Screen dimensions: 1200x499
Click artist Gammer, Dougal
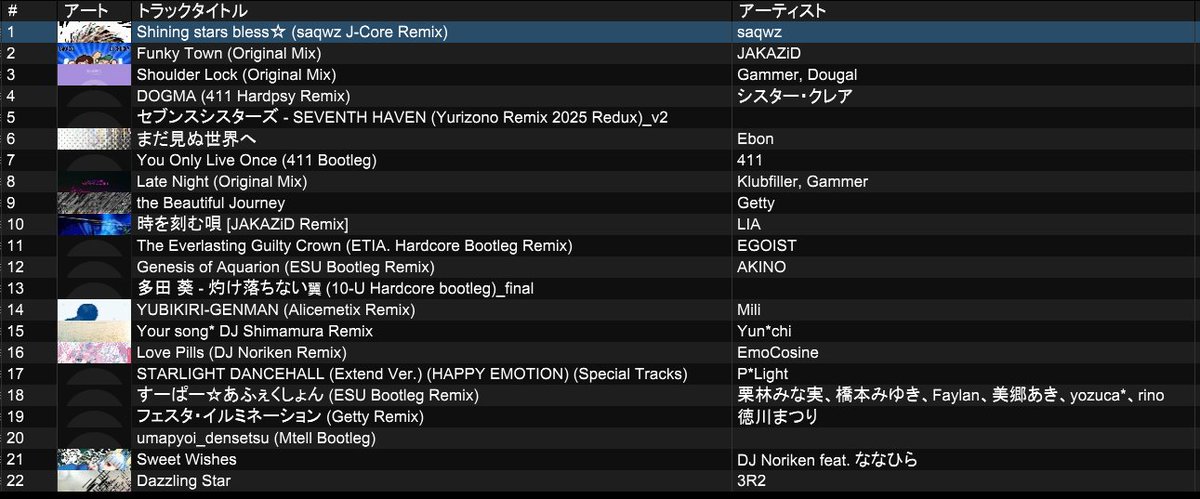tap(797, 74)
